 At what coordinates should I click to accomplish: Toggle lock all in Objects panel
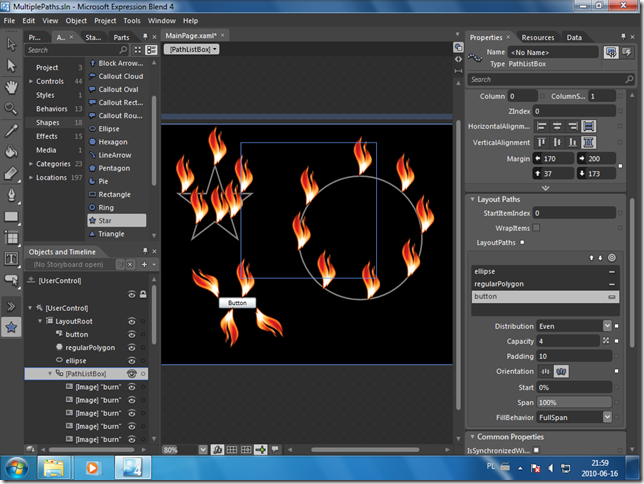point(143,294)
